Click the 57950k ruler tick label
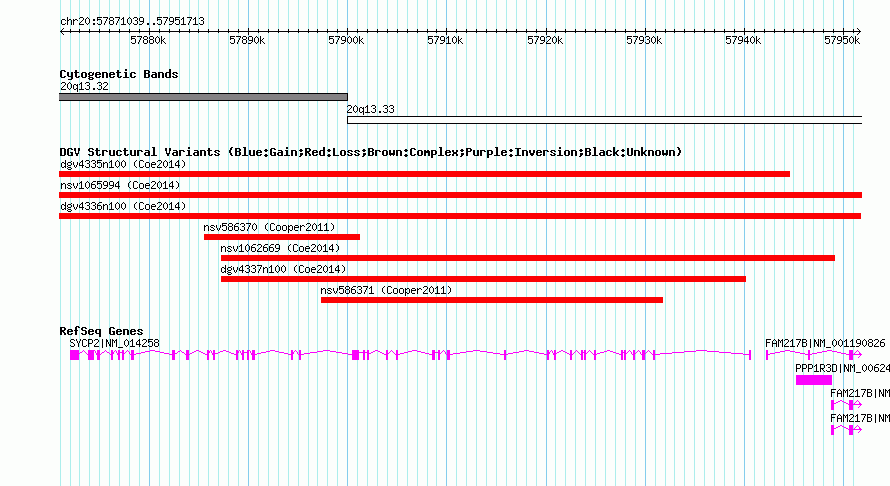This screenshot has height=486, width=890. pos(842,40)
